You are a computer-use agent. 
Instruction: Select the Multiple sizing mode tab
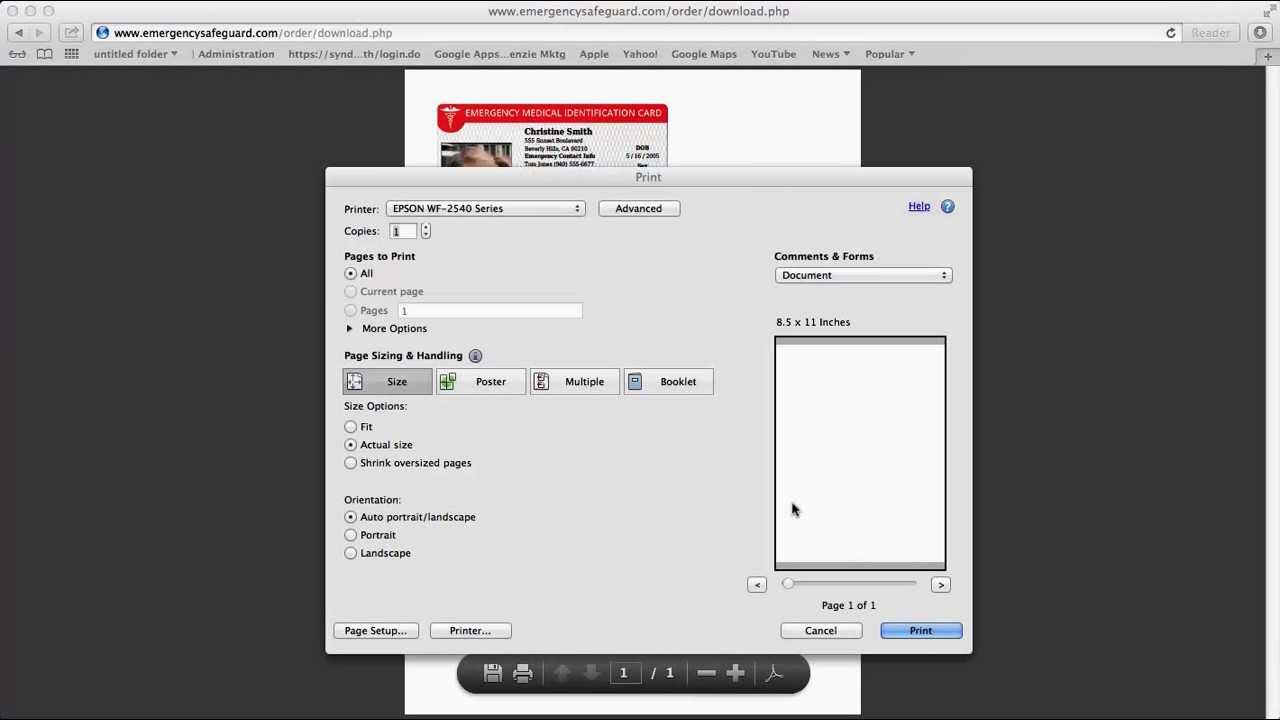[575, 382]
